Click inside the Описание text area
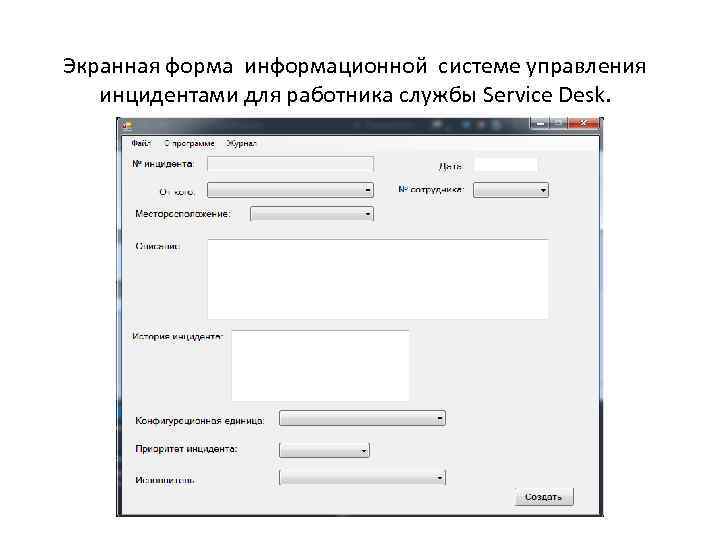720x540 pixels. 377,279
